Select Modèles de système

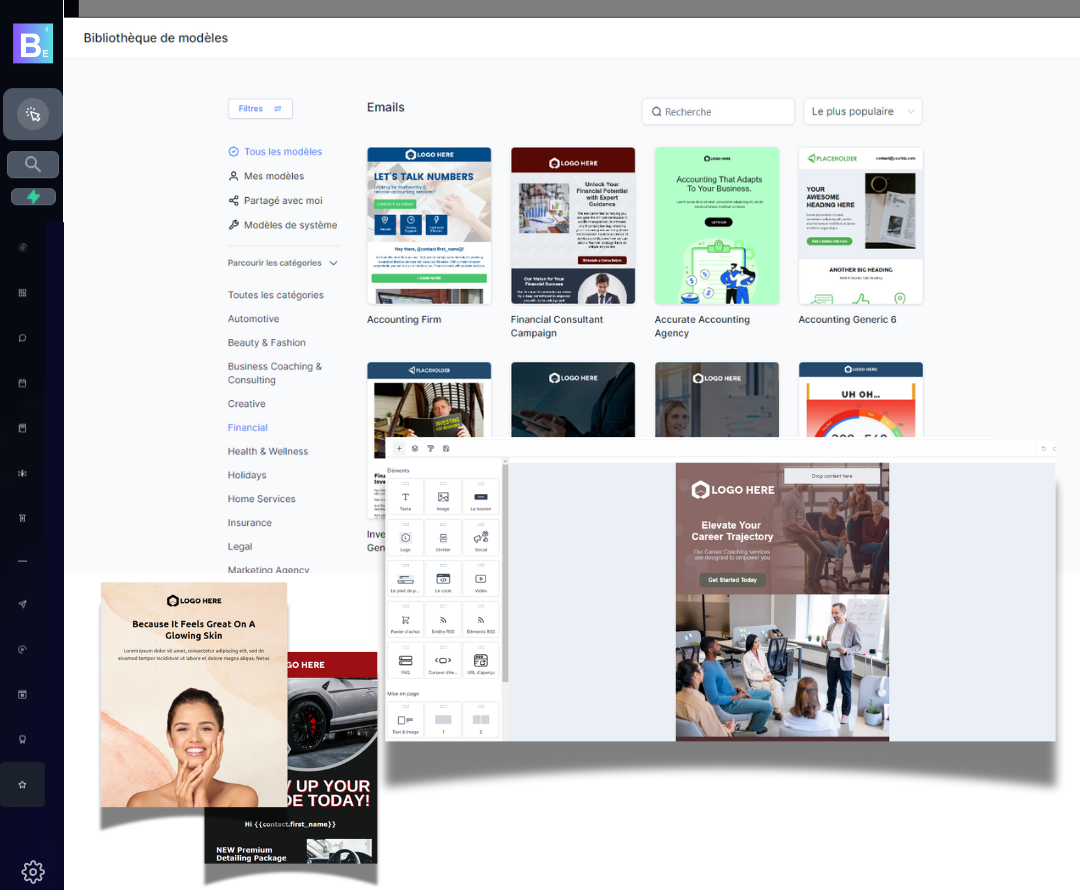(282, 225)
